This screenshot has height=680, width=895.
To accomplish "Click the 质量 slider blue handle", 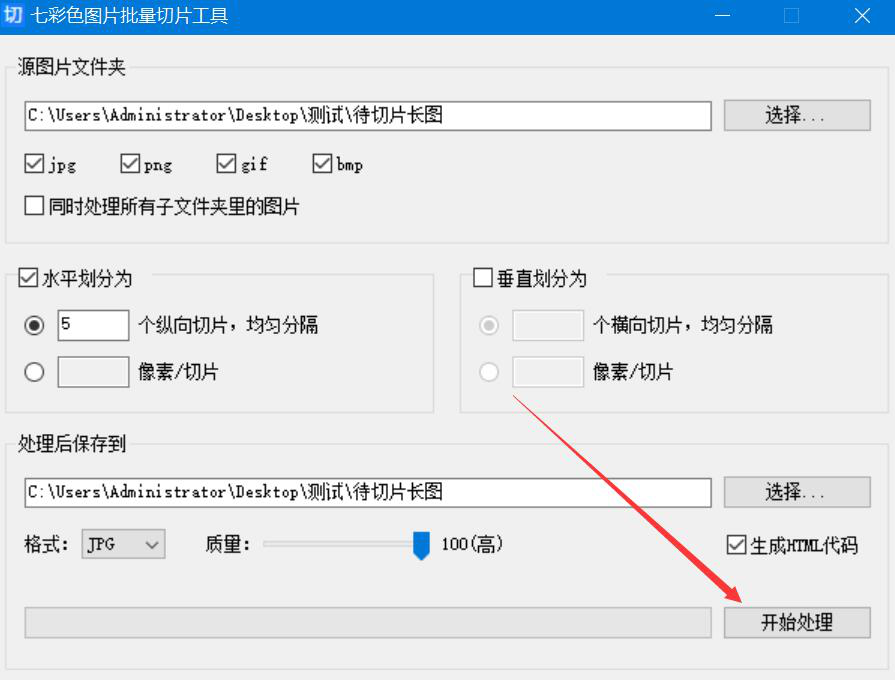I will pyautogui.click(x=421, y=545).
